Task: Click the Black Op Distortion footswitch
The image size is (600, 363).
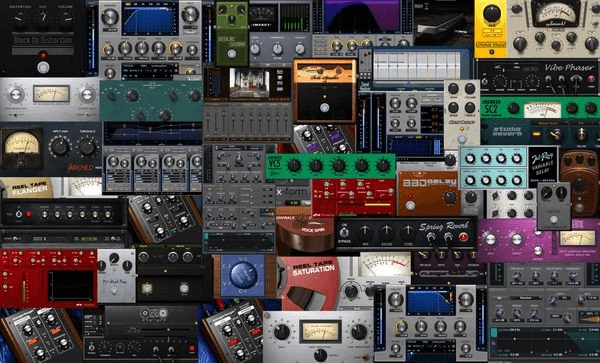Action: point(43,68)
